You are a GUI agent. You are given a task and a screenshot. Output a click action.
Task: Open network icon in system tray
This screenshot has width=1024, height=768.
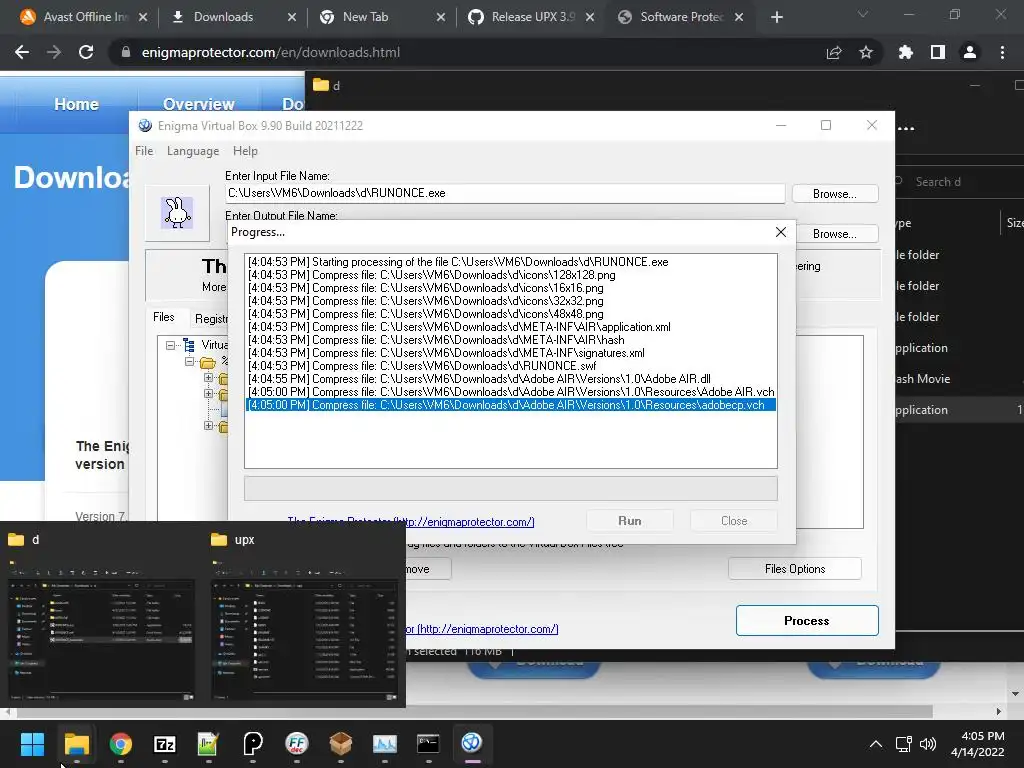[904, 744]
